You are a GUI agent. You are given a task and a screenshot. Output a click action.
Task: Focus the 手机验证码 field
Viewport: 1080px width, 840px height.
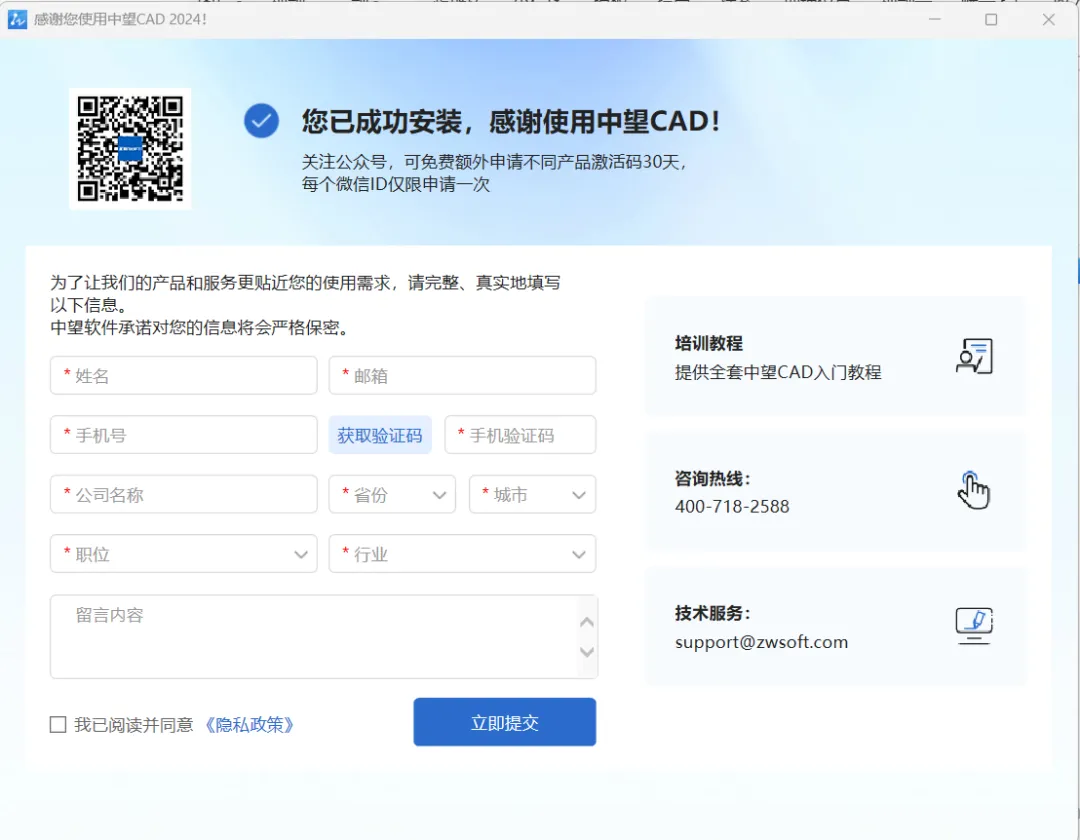520,434
